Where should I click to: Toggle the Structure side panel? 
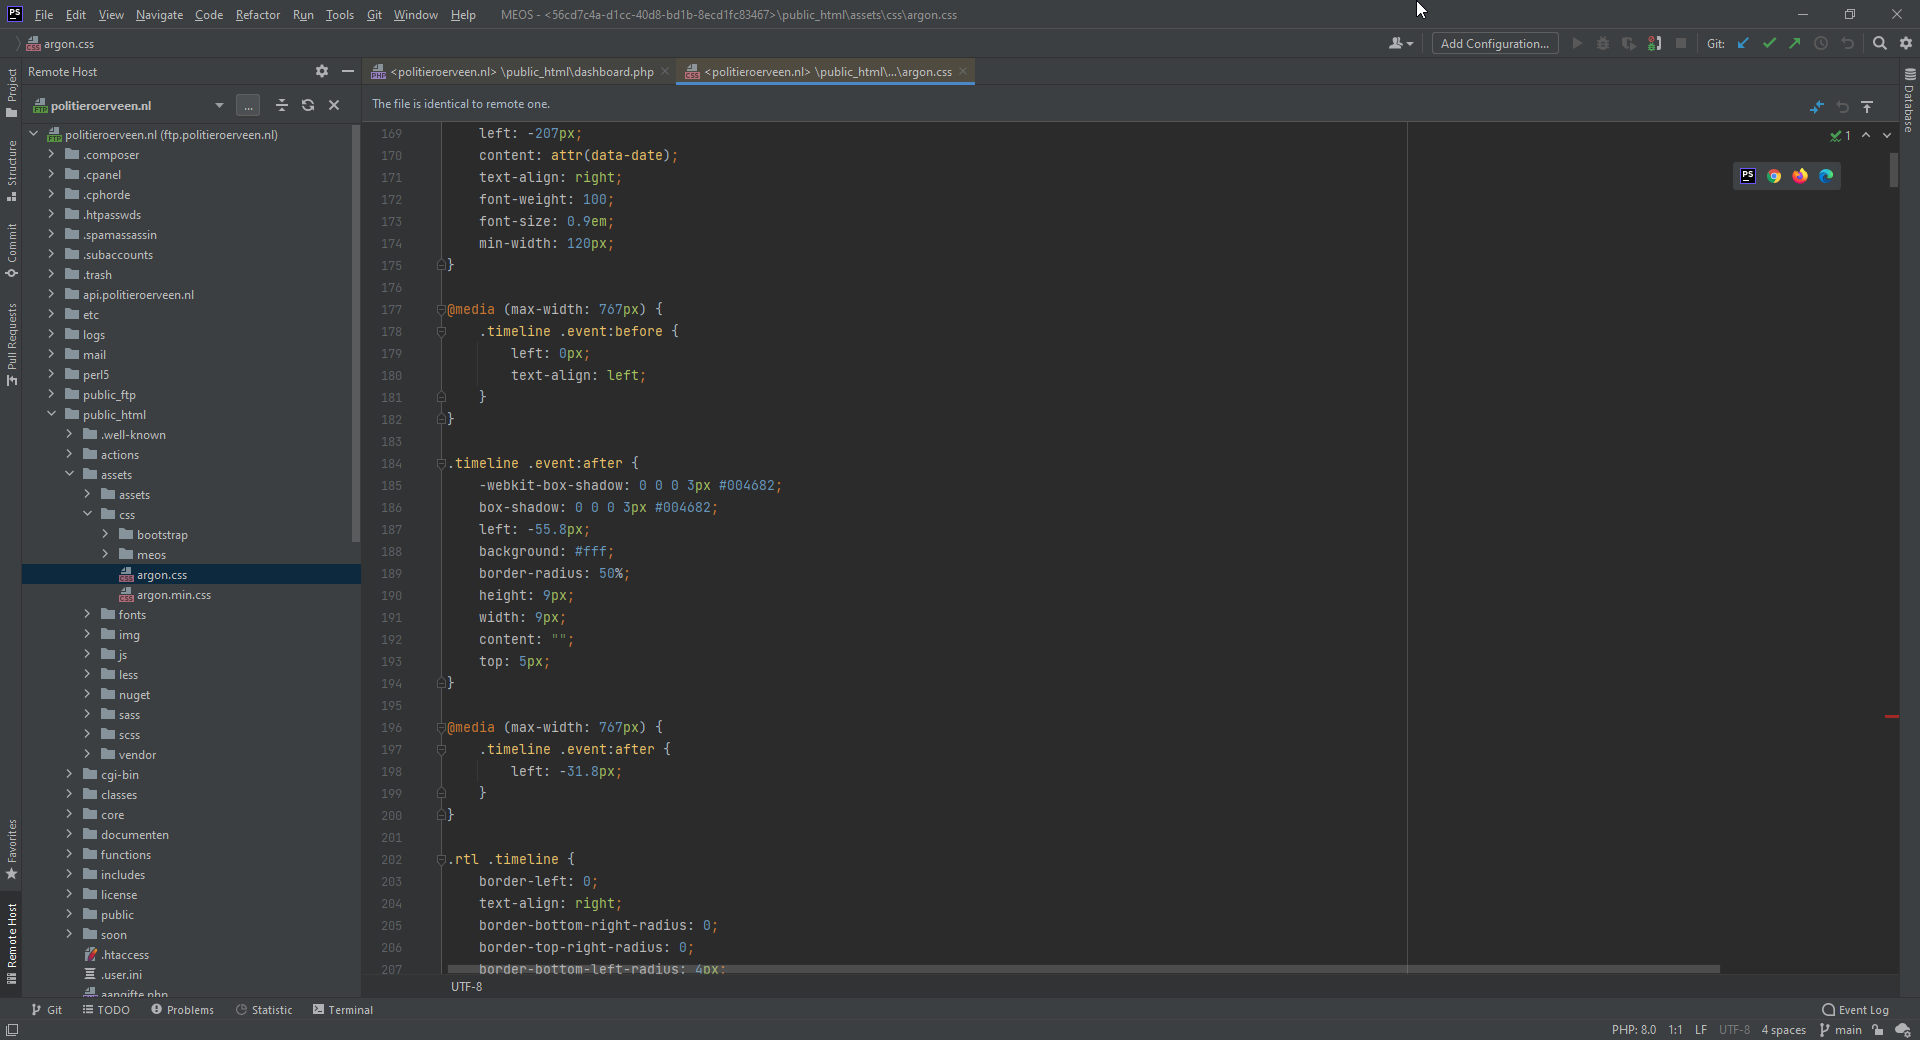click(12, 170)
